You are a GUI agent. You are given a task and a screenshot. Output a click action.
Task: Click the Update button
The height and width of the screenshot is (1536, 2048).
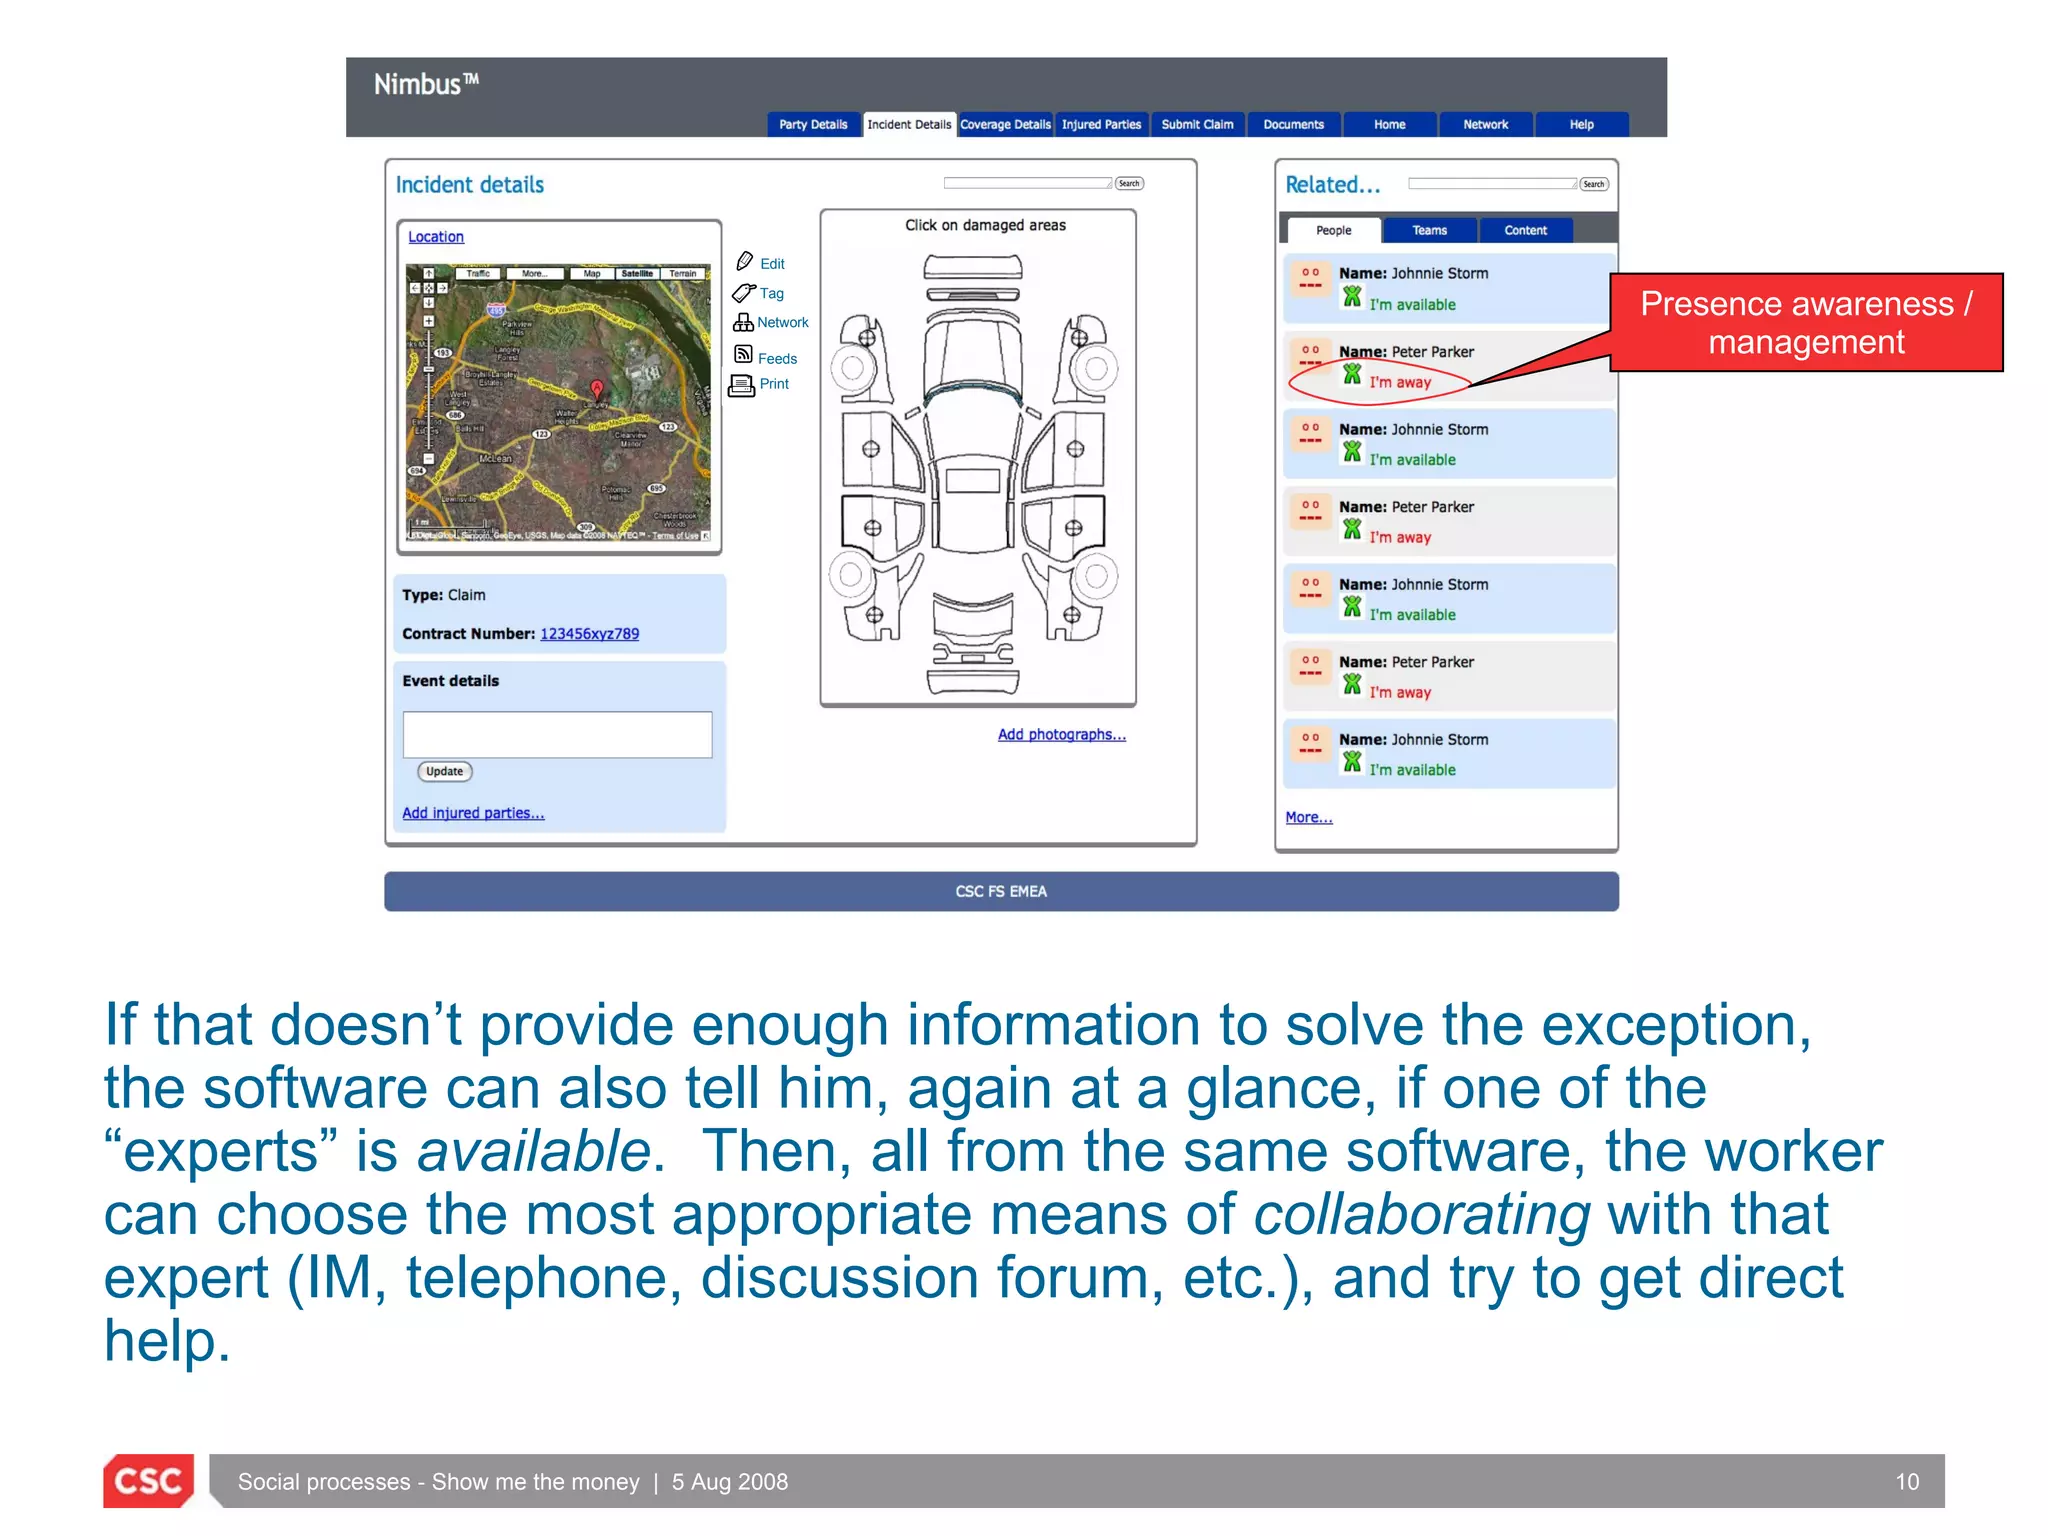click(x=444, y=771)
